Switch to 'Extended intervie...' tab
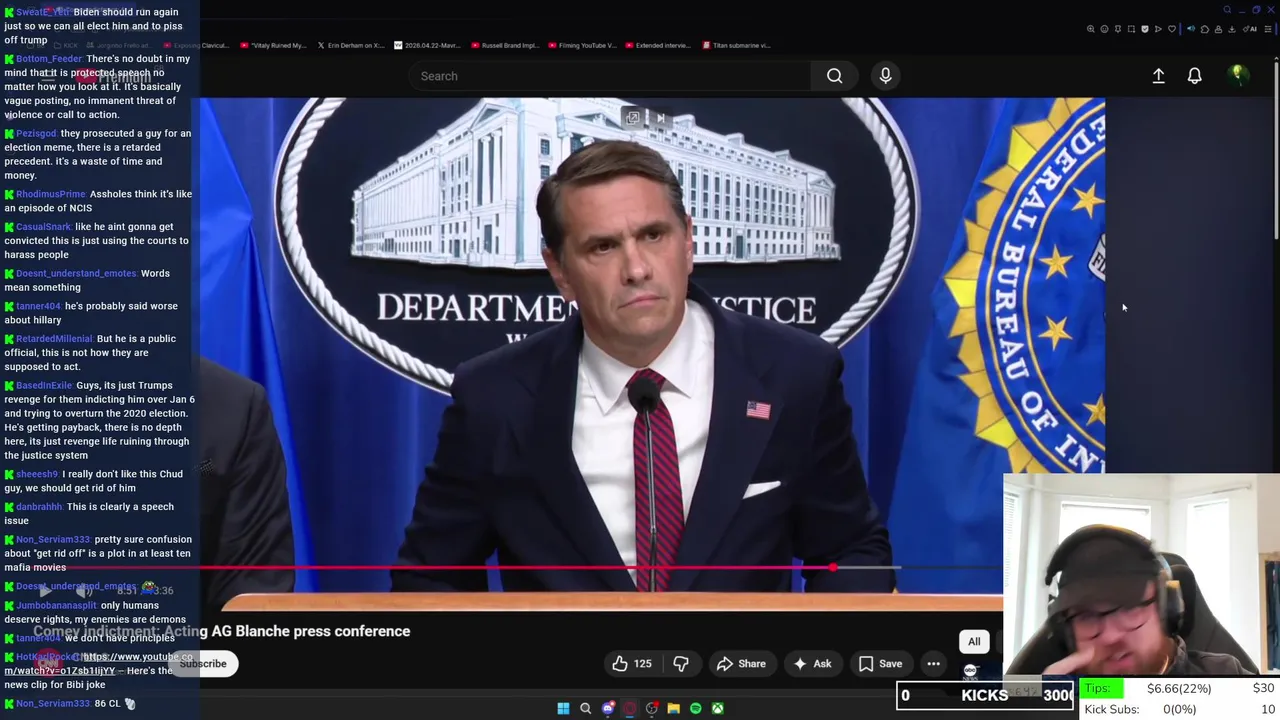The width and height of the screenshot is (1280, 720). [x=659, y=45]
